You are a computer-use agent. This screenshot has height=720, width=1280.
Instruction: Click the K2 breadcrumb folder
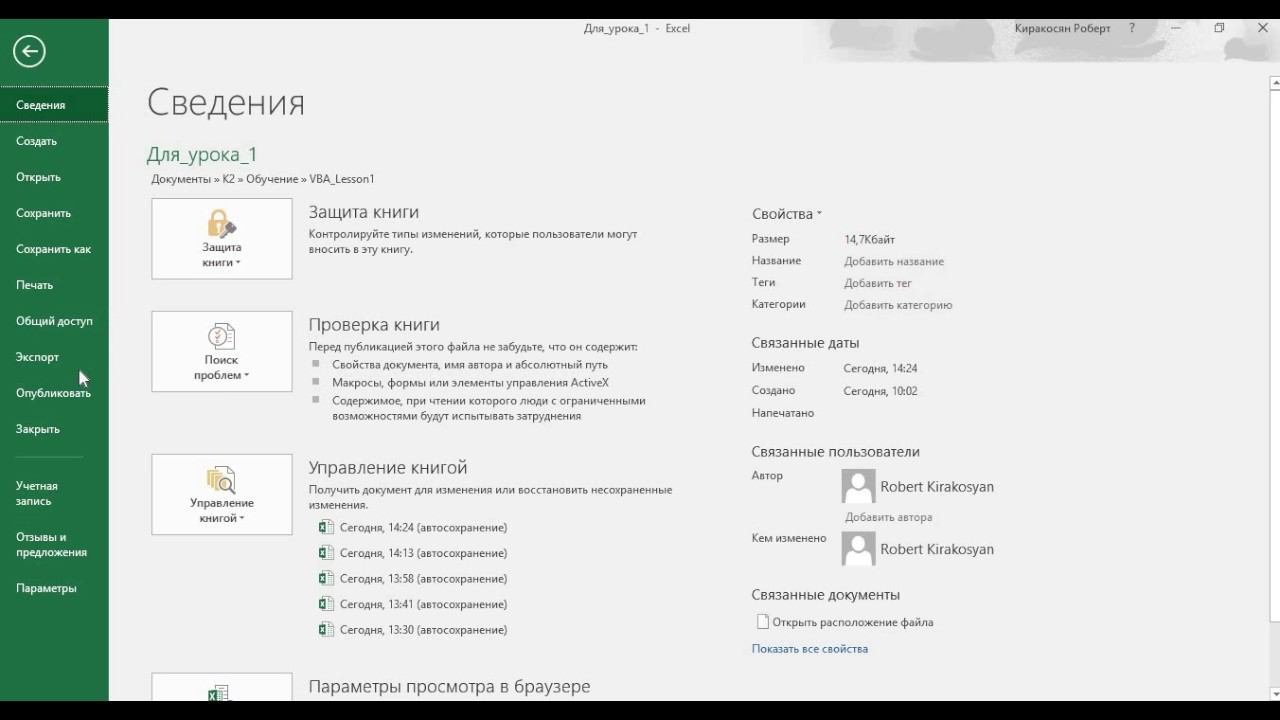(x=229, y=179)
